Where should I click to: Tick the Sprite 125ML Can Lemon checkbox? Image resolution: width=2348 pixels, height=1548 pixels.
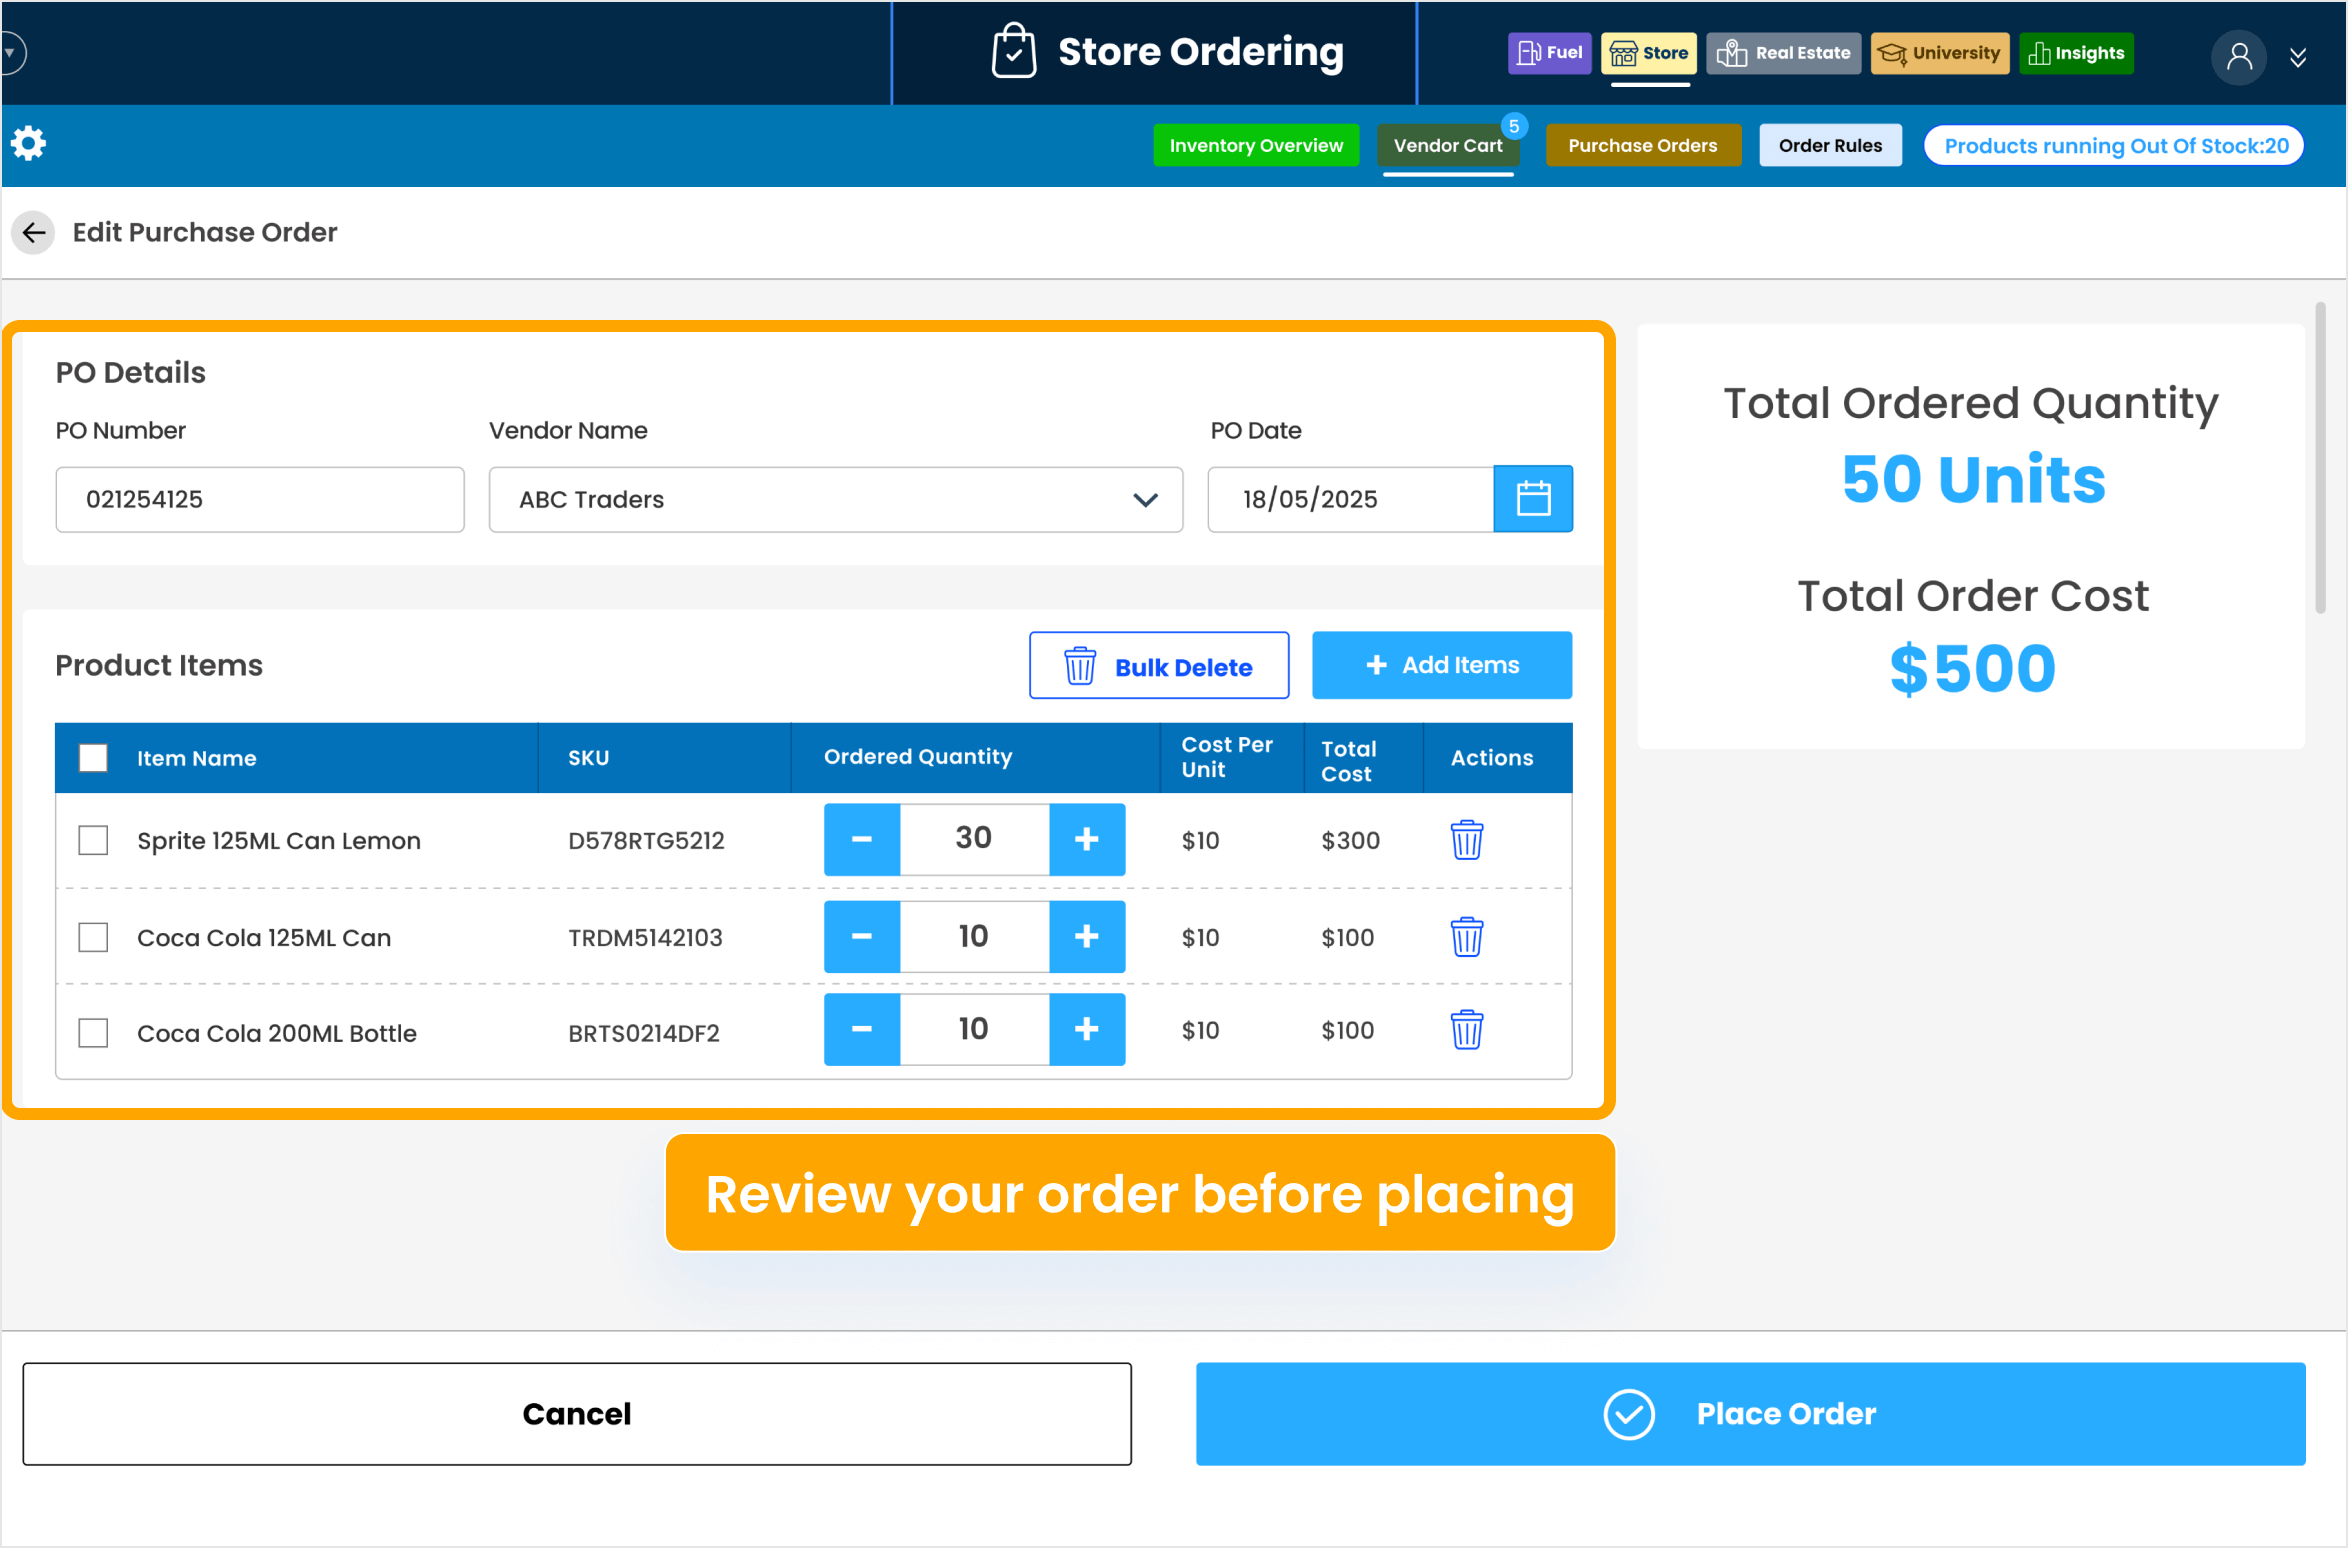(x=92, y=840)
